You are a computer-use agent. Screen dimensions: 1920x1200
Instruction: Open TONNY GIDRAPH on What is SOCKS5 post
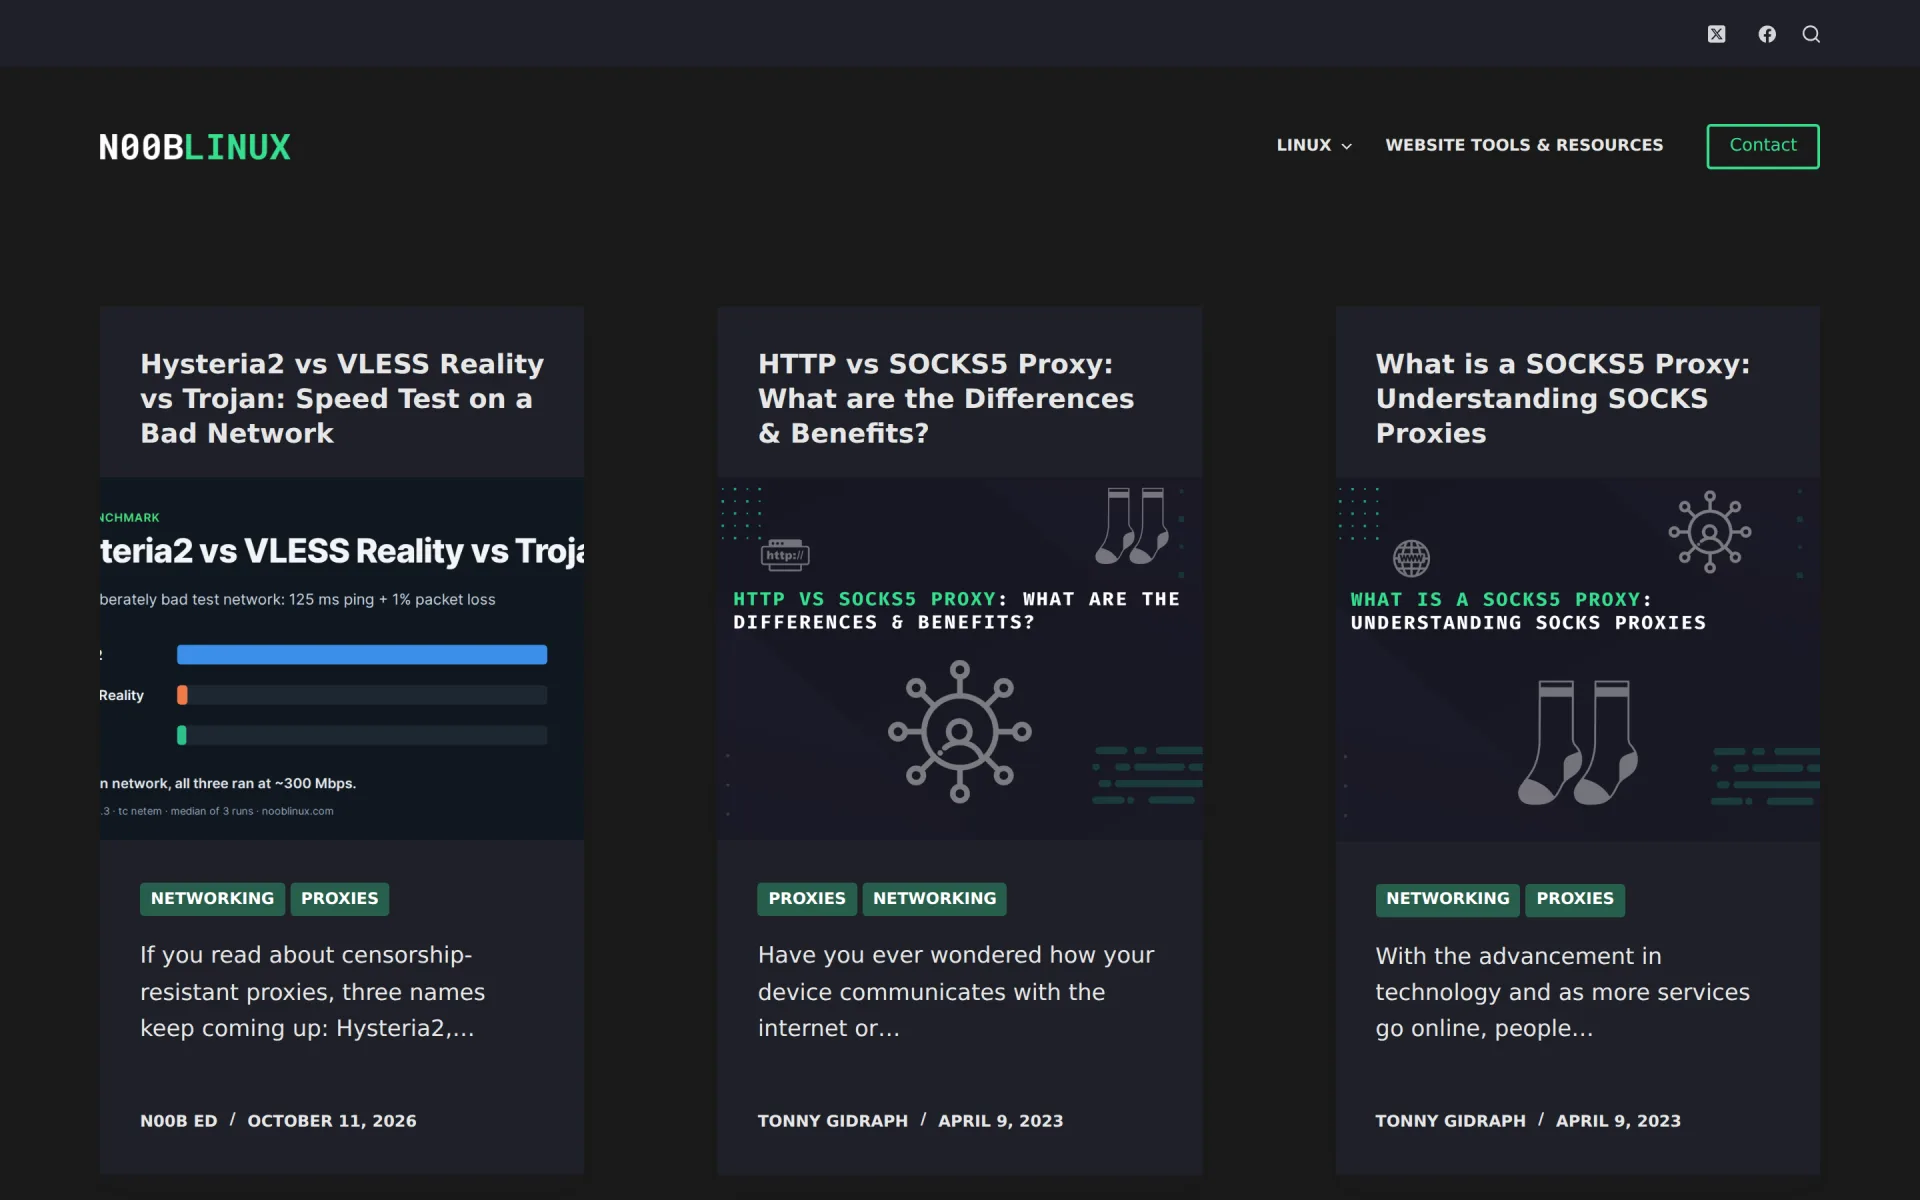1451,1121
